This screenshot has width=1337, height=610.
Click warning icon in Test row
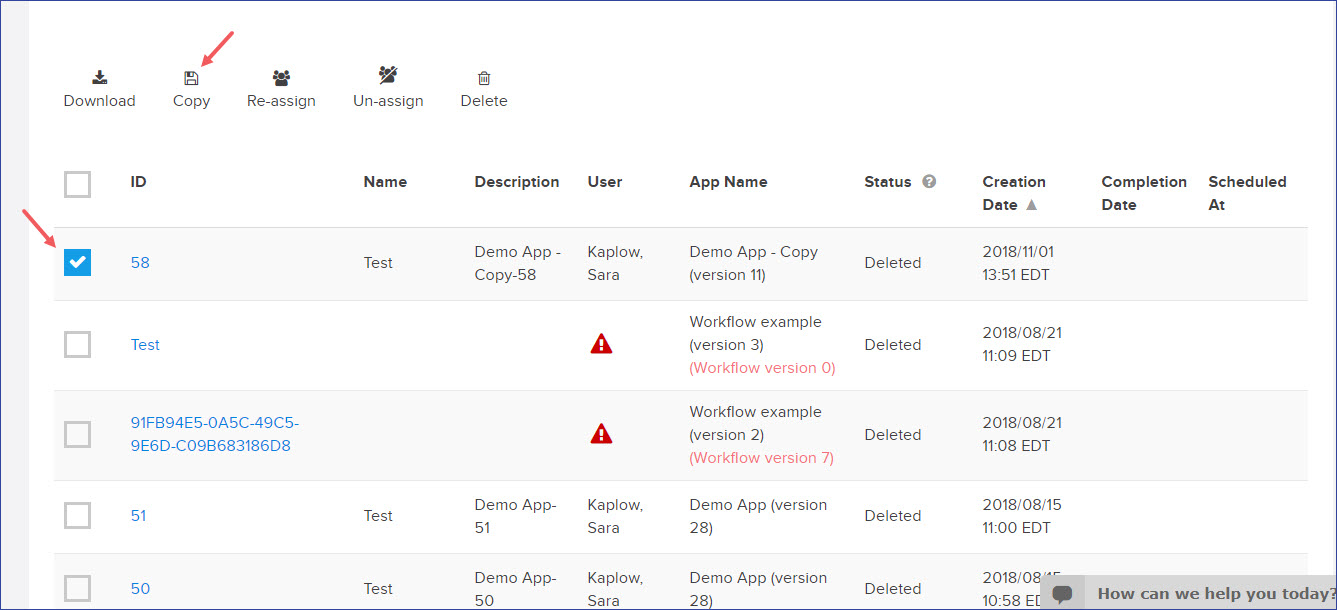(x=601, y=344)
